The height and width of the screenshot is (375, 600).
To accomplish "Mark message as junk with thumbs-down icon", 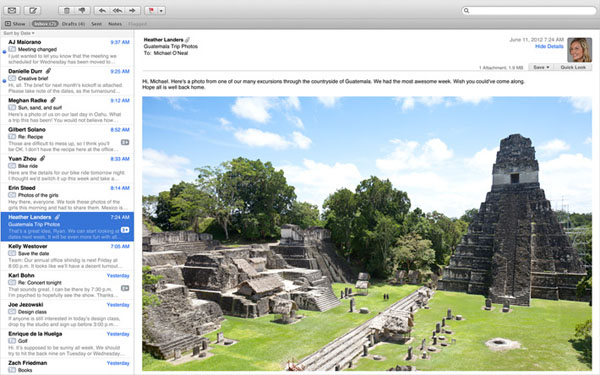I will 82,10.
